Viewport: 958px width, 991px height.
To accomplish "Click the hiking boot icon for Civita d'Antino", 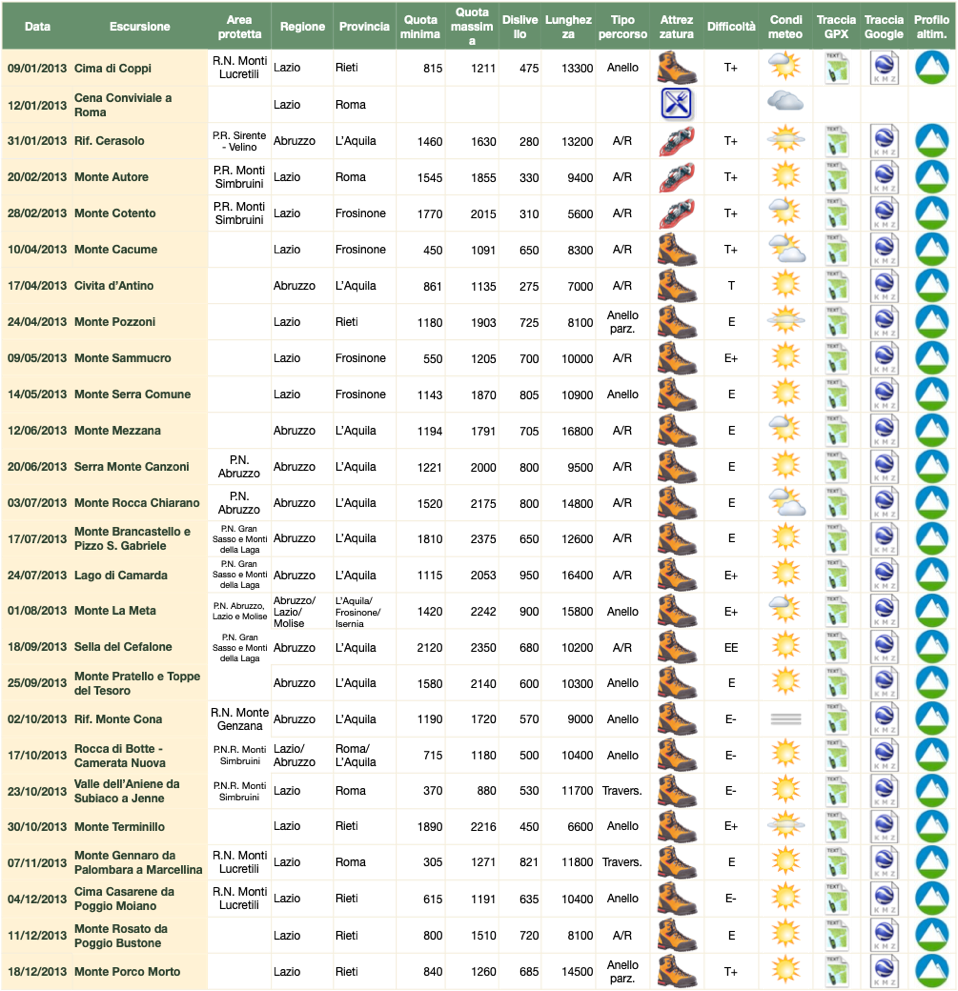I will tap(677, 286).
